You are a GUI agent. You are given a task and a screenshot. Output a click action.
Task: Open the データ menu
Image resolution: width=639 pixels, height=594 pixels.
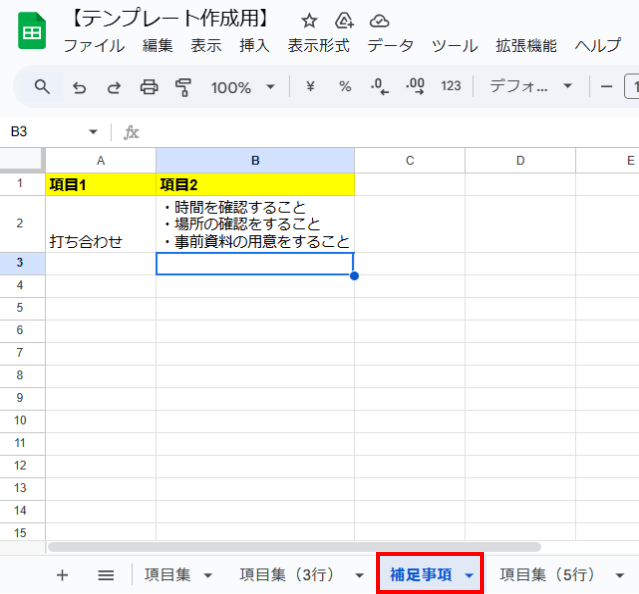click(x=390, y=46)
